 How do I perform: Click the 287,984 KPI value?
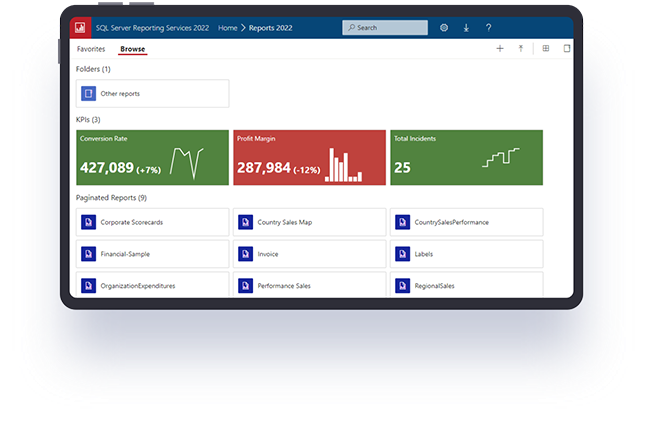point(264,168)
